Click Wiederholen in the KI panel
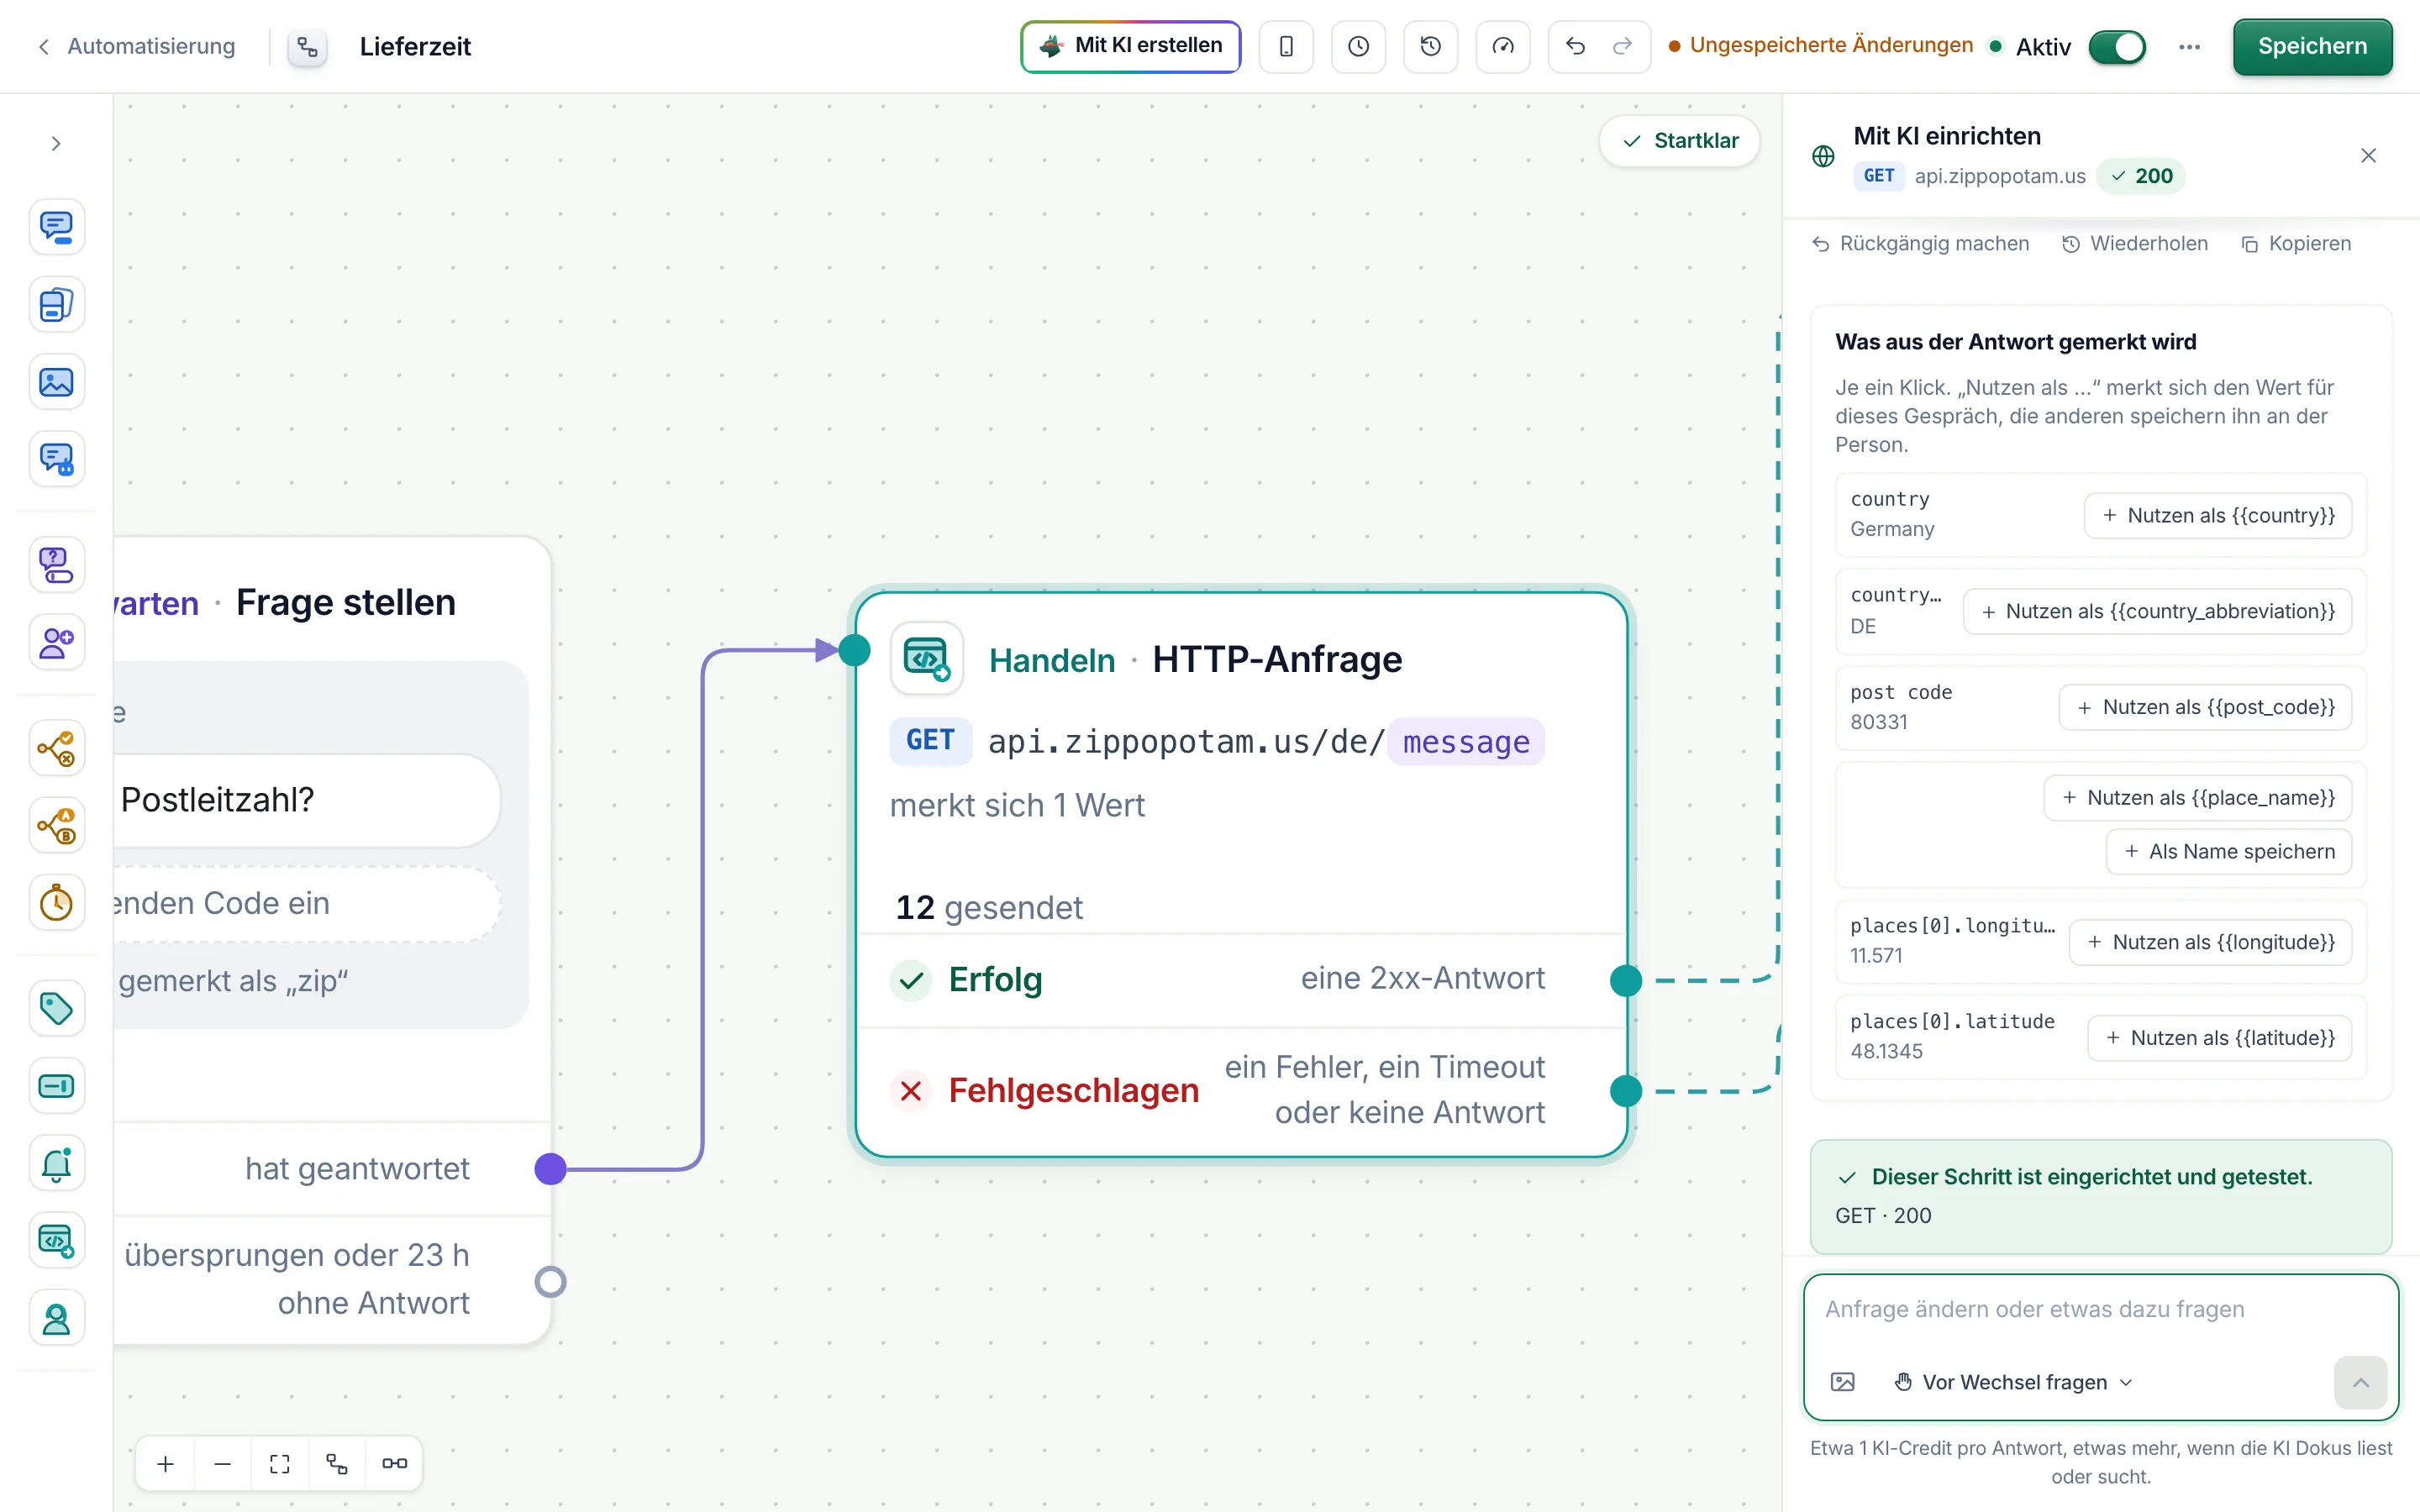Image resolution: width=2420 pixels, height=1512 pixels. (x=2135, y=244)
